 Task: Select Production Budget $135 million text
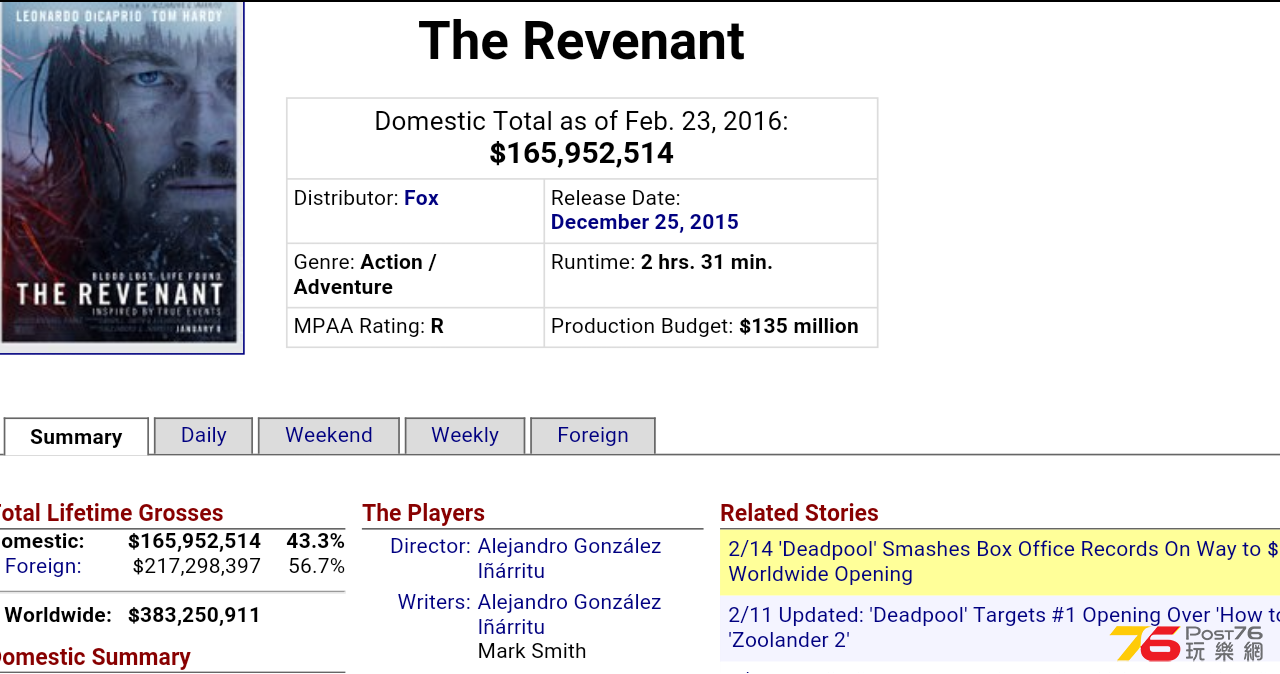coord(704,326)
